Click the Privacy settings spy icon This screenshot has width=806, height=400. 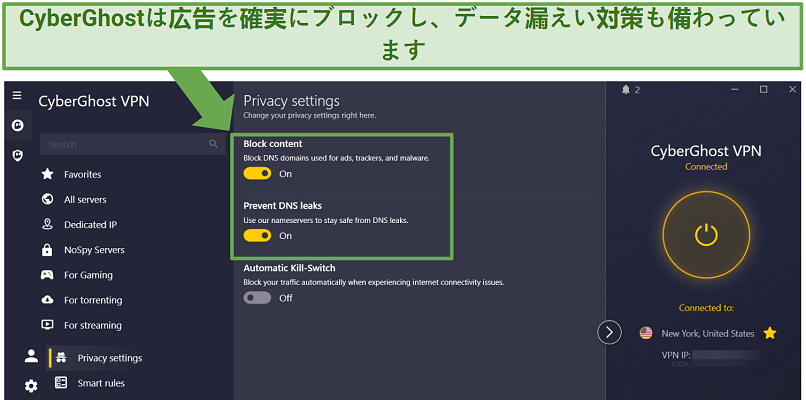click(61, 358)
